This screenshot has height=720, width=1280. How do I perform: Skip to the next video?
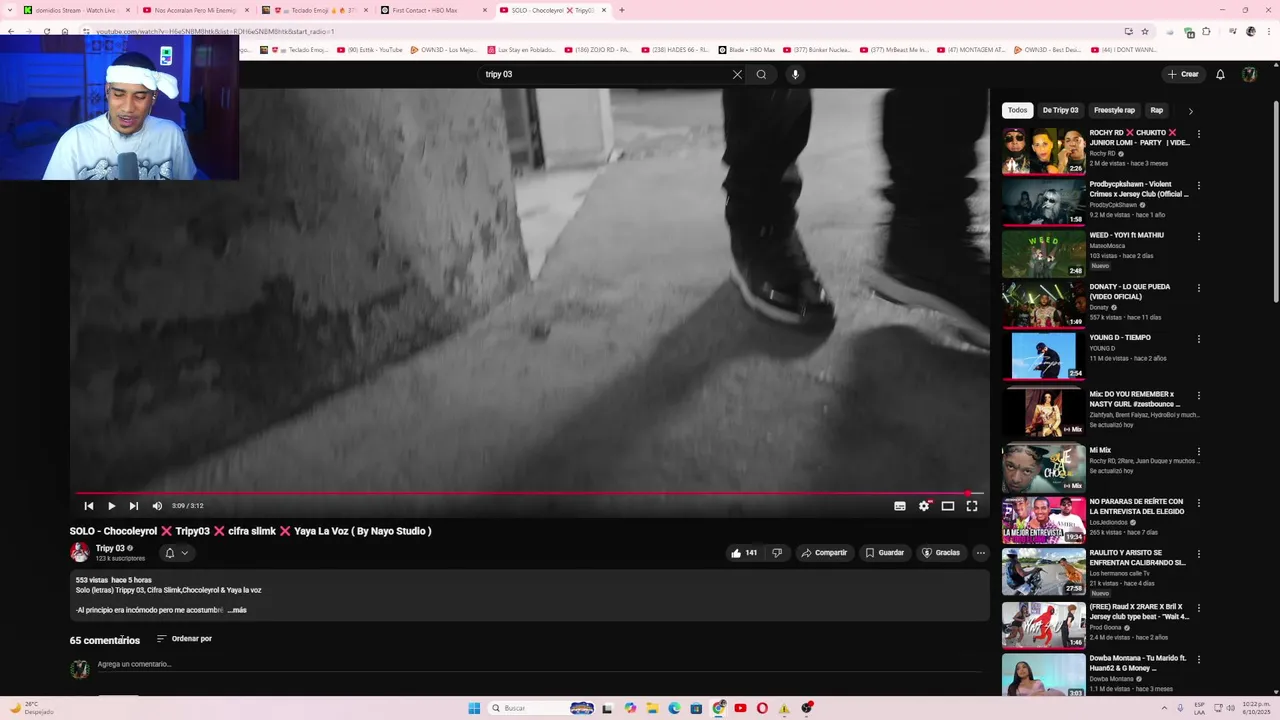tap(133, 506)
